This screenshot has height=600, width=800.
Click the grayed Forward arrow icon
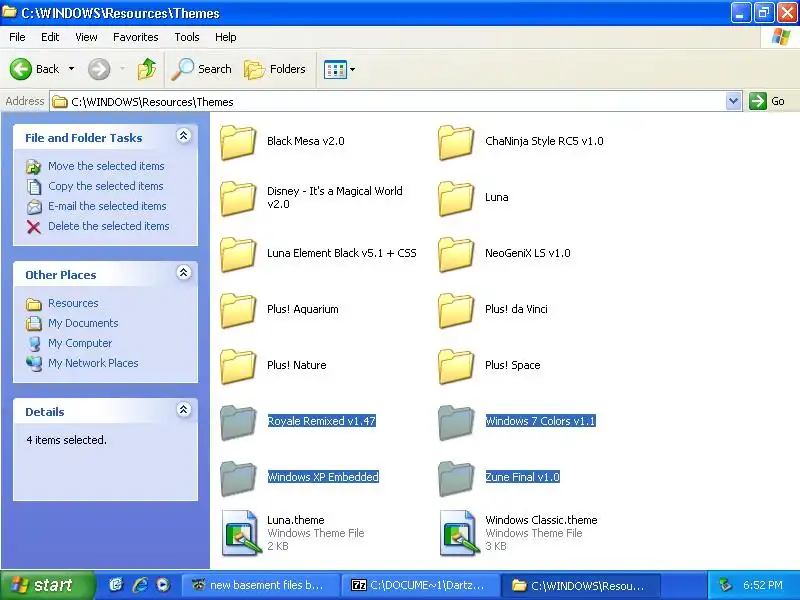coord(99,69)
